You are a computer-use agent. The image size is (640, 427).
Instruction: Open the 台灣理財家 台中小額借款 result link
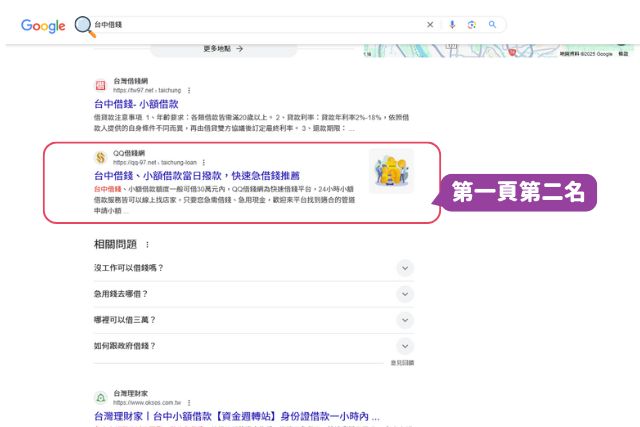click(237, 416)
